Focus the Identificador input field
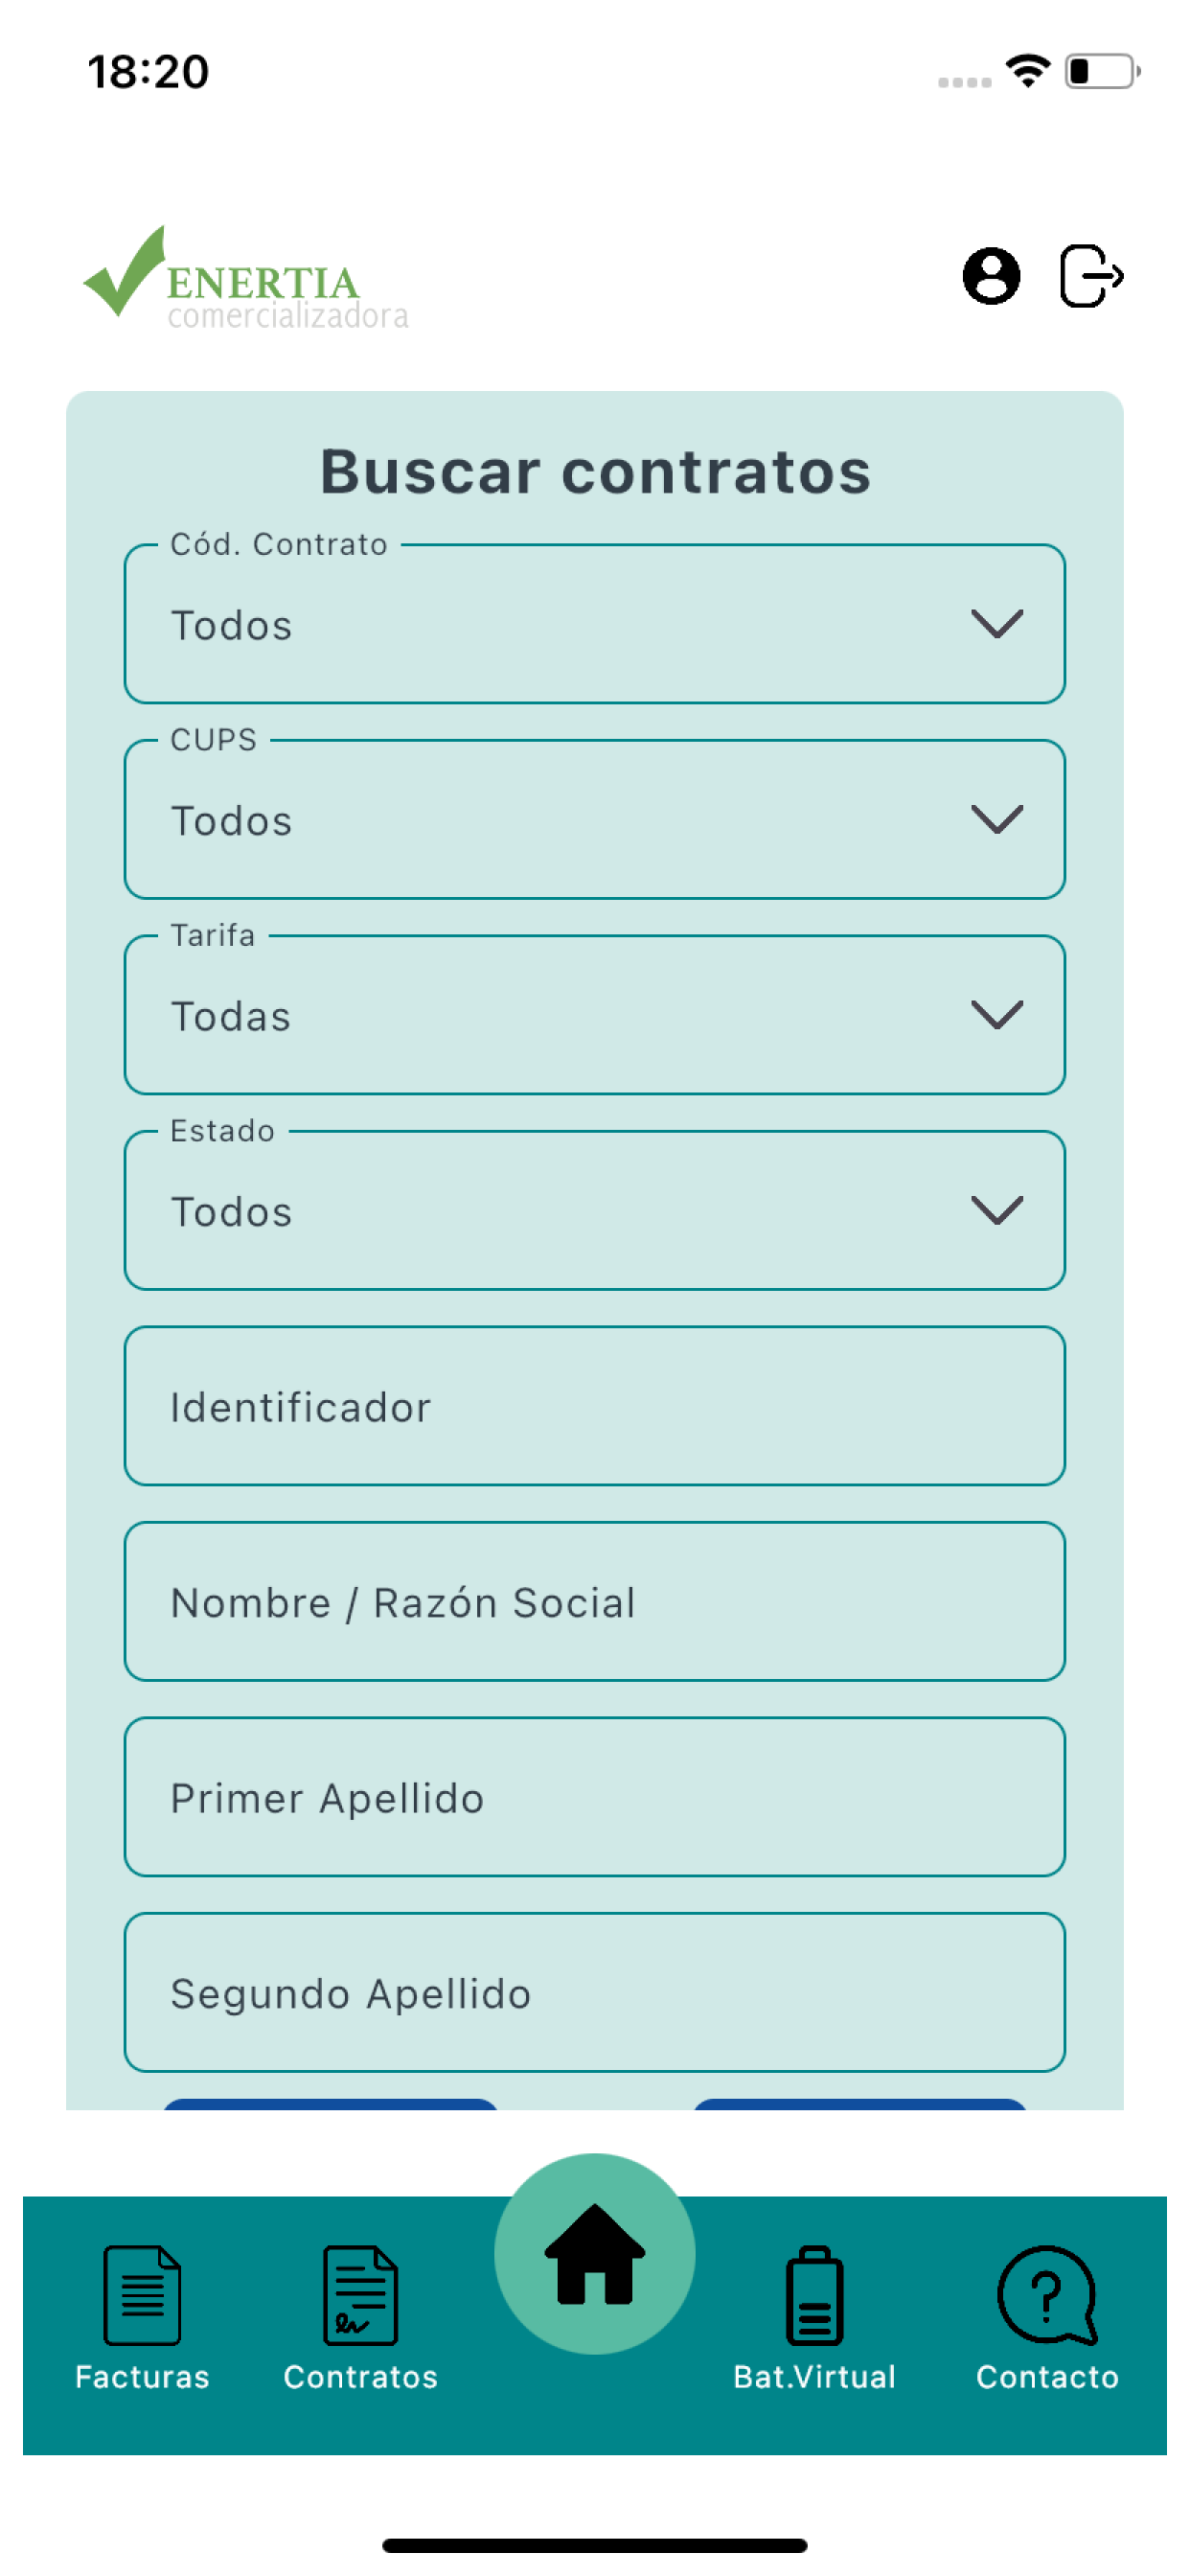1190x2576 pixels. pos(595,1406)
